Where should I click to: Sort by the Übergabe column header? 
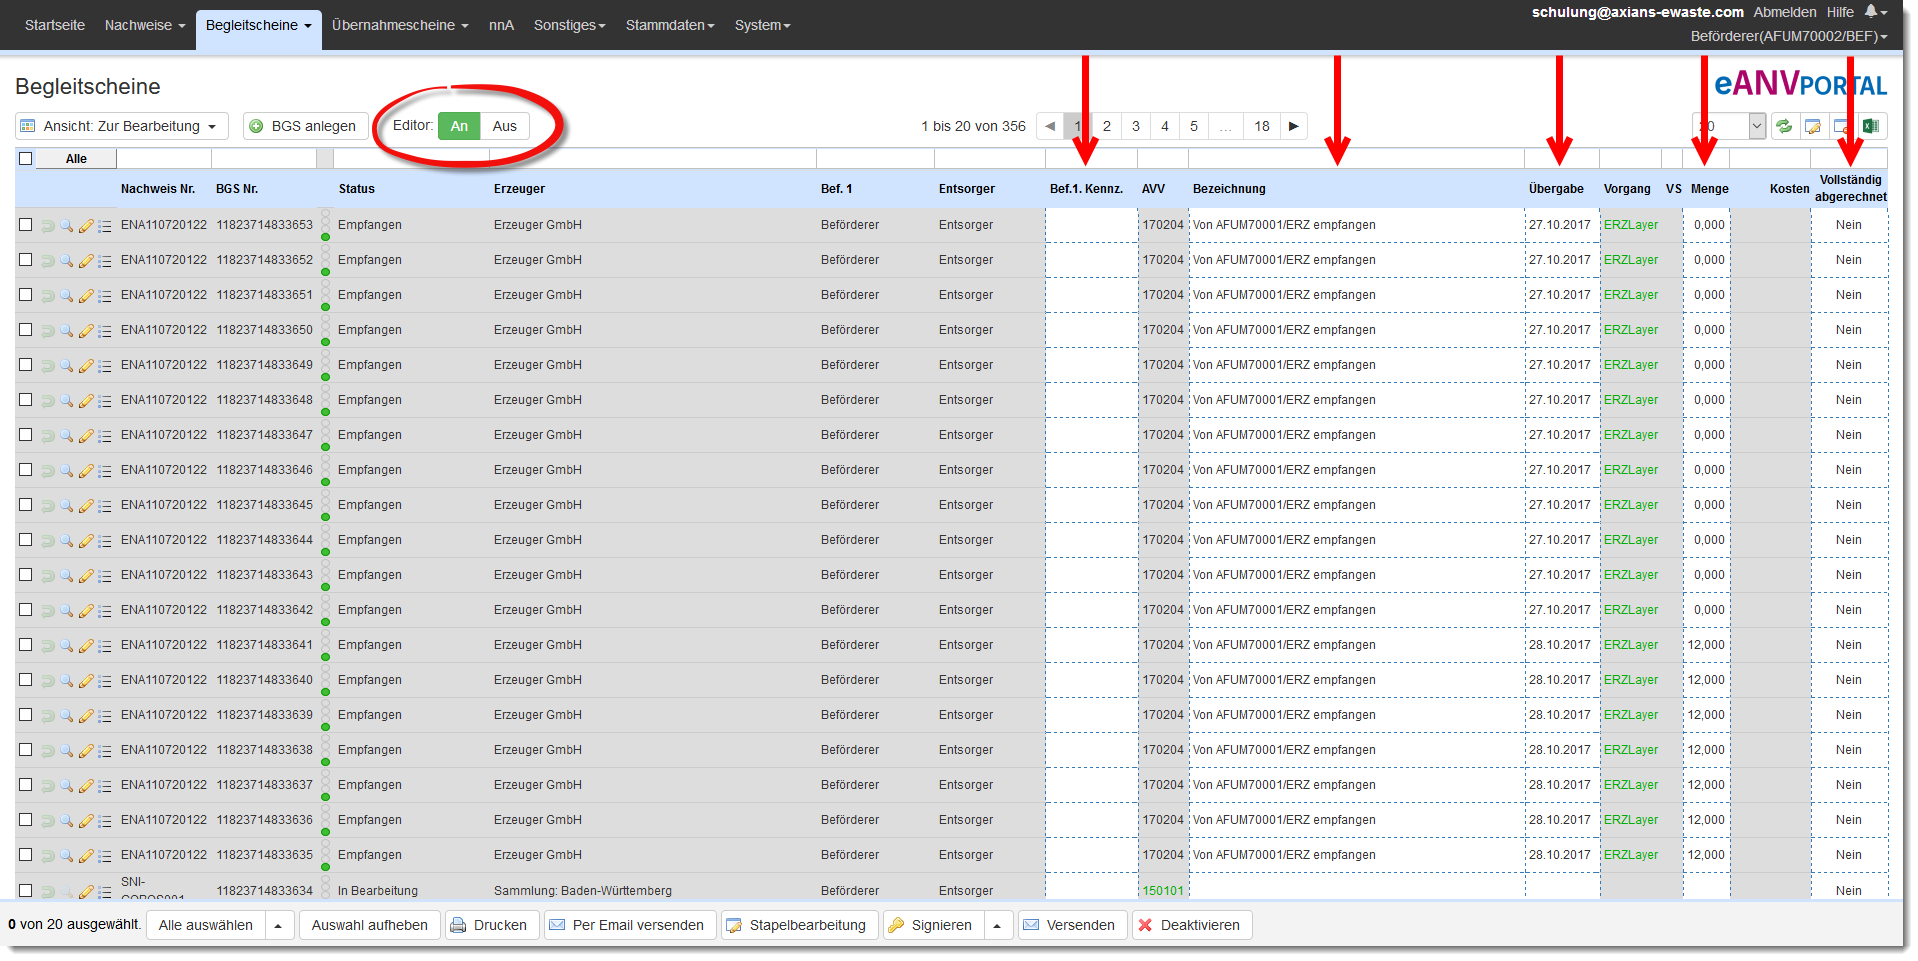click(1556, 189)
